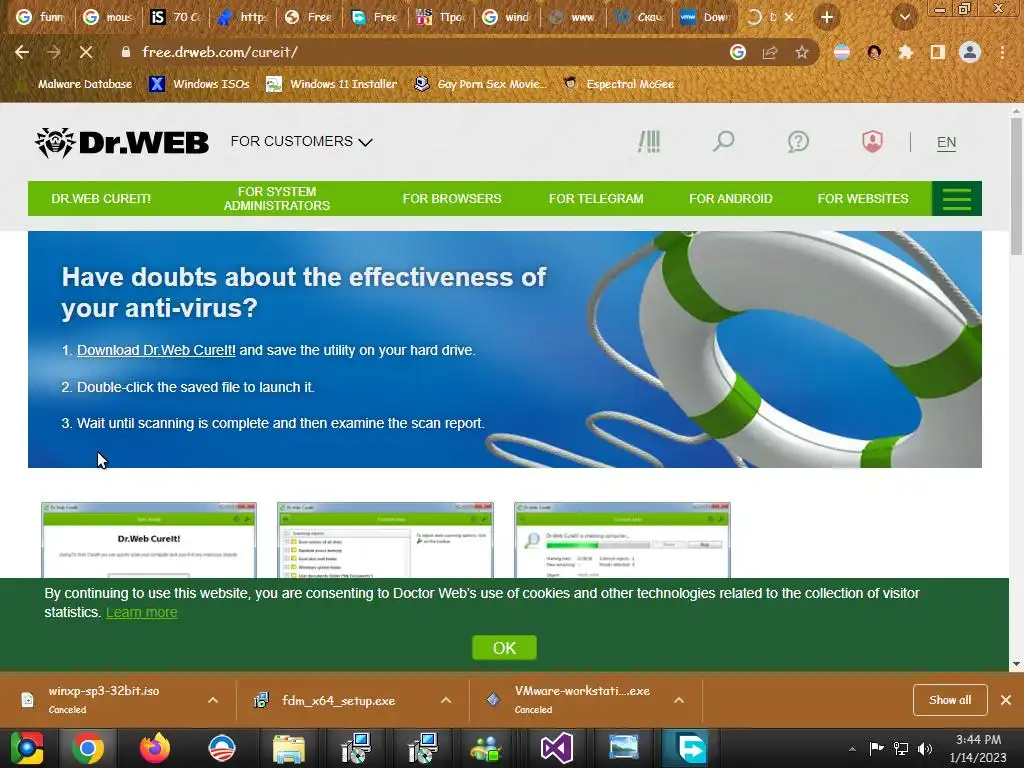The image size is (1024, 768).
Task: Open File Explorer from the taskbar
Action: pyautogui.click(x=289, y=748)
